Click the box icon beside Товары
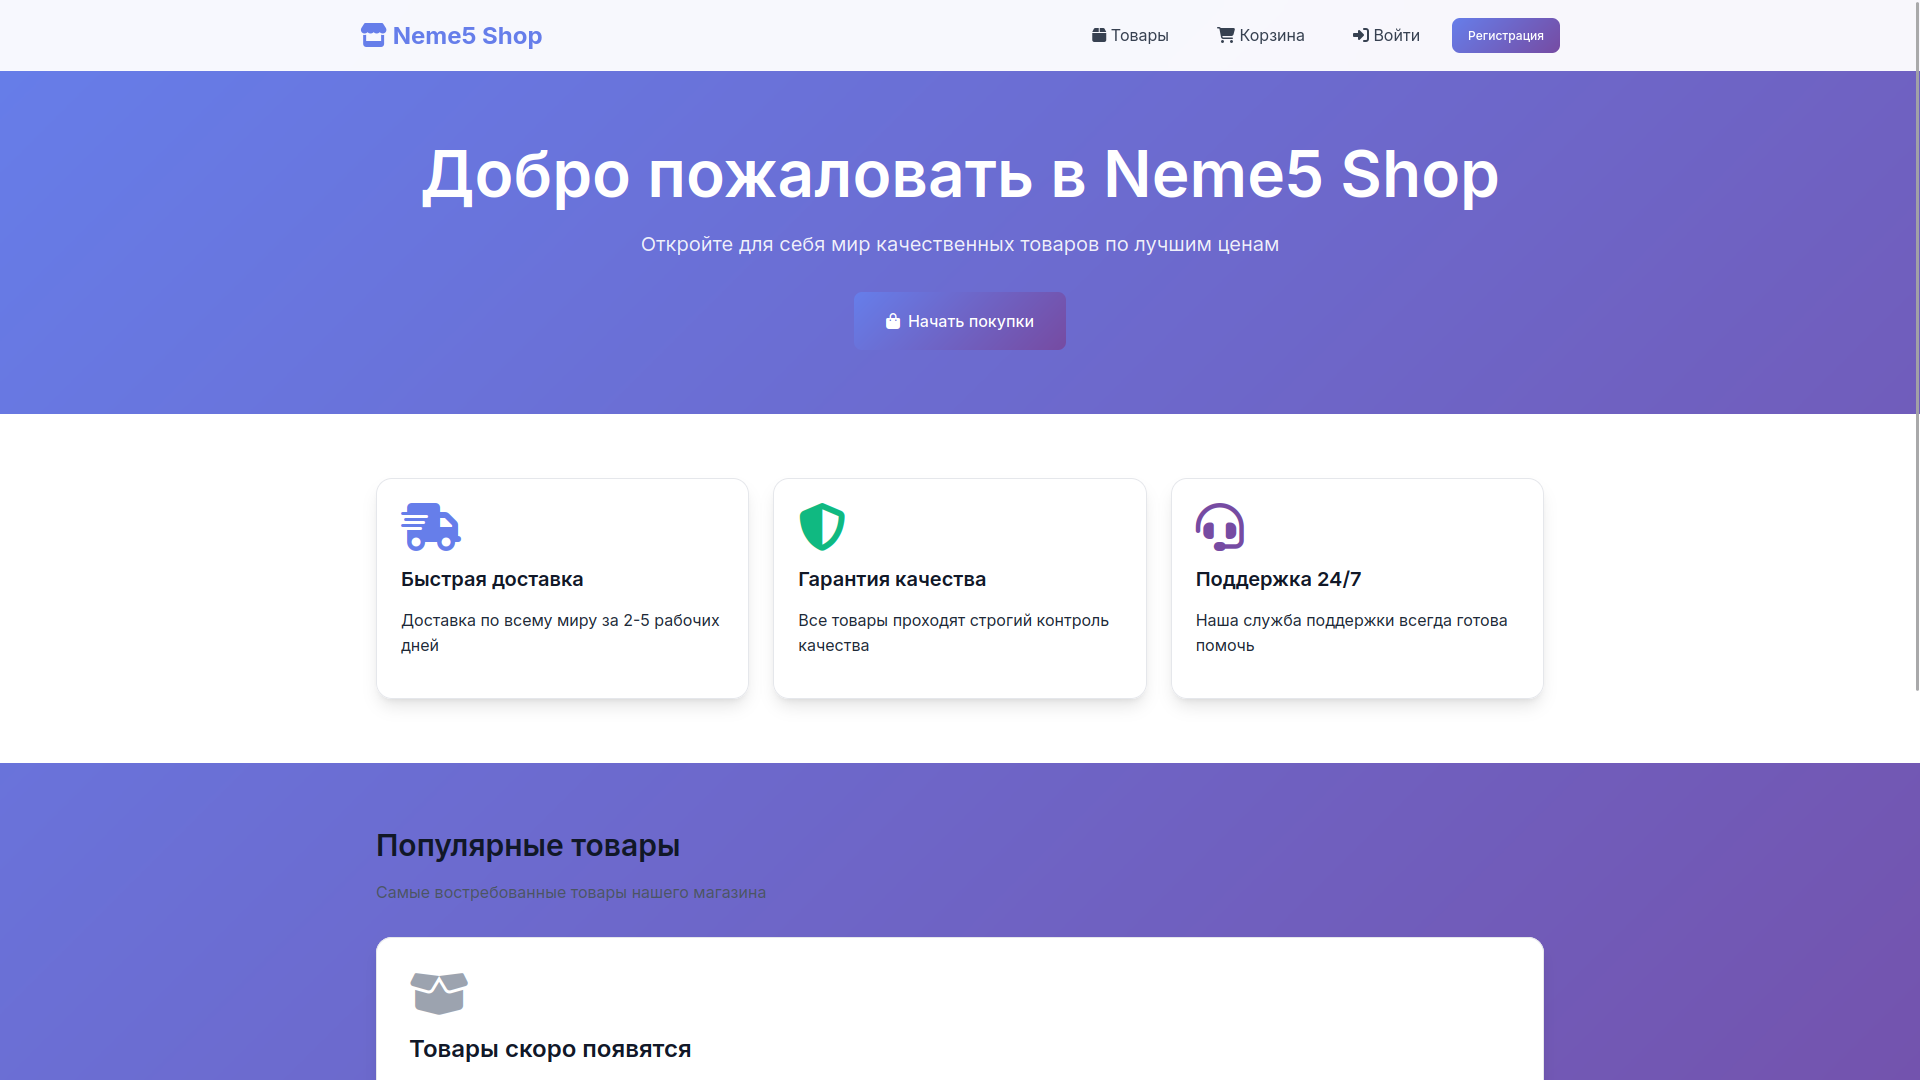Image resolution: width=1920 pixels, height=1080 pixels. pyautogui.click(x=1099, y=35)
